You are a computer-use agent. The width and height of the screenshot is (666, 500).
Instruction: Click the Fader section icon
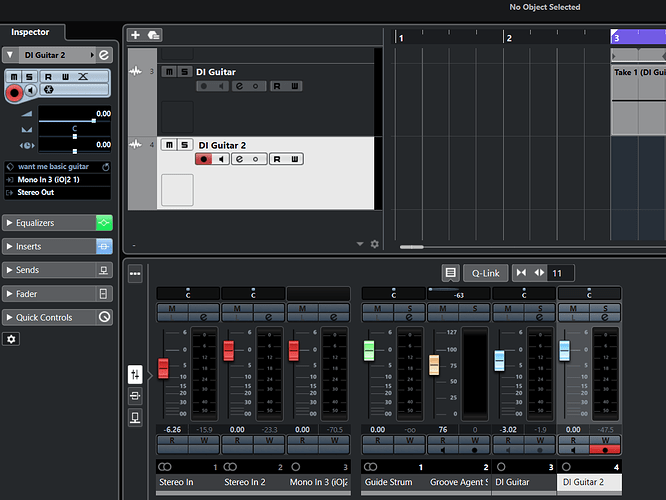point(103,294)
